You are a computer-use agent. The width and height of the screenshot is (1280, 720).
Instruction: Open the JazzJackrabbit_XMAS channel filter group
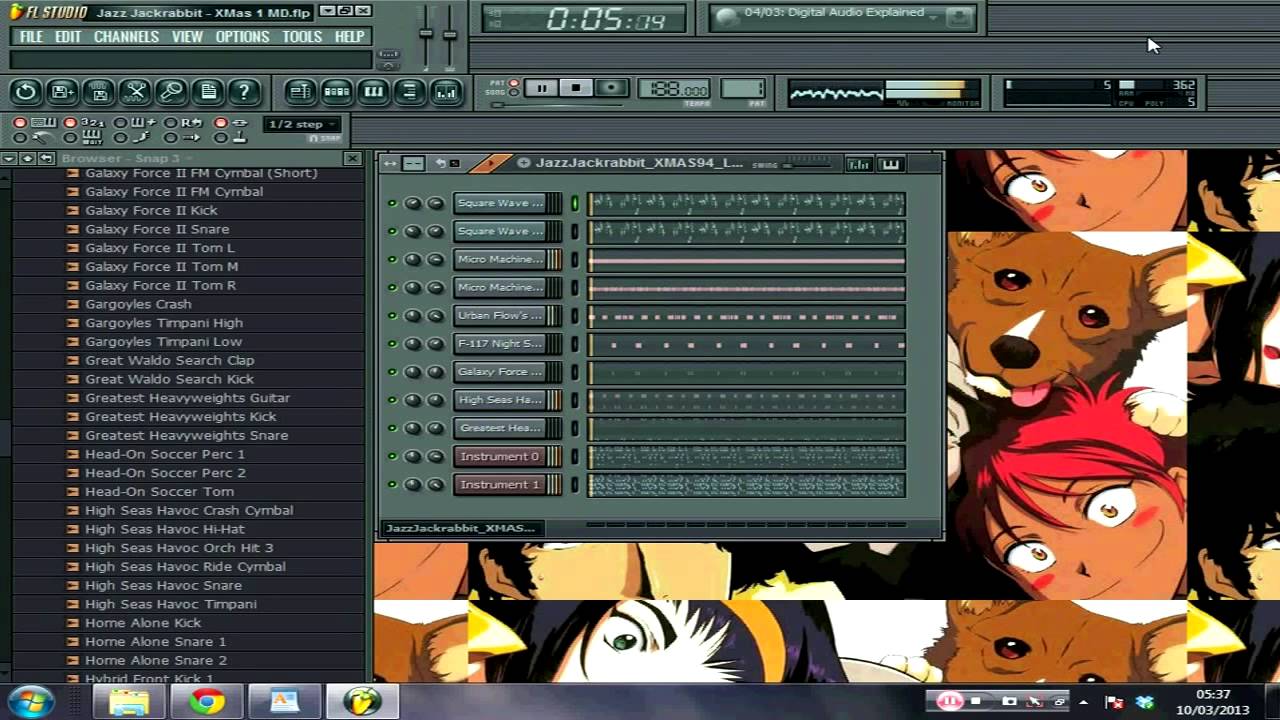coord(461,528)
